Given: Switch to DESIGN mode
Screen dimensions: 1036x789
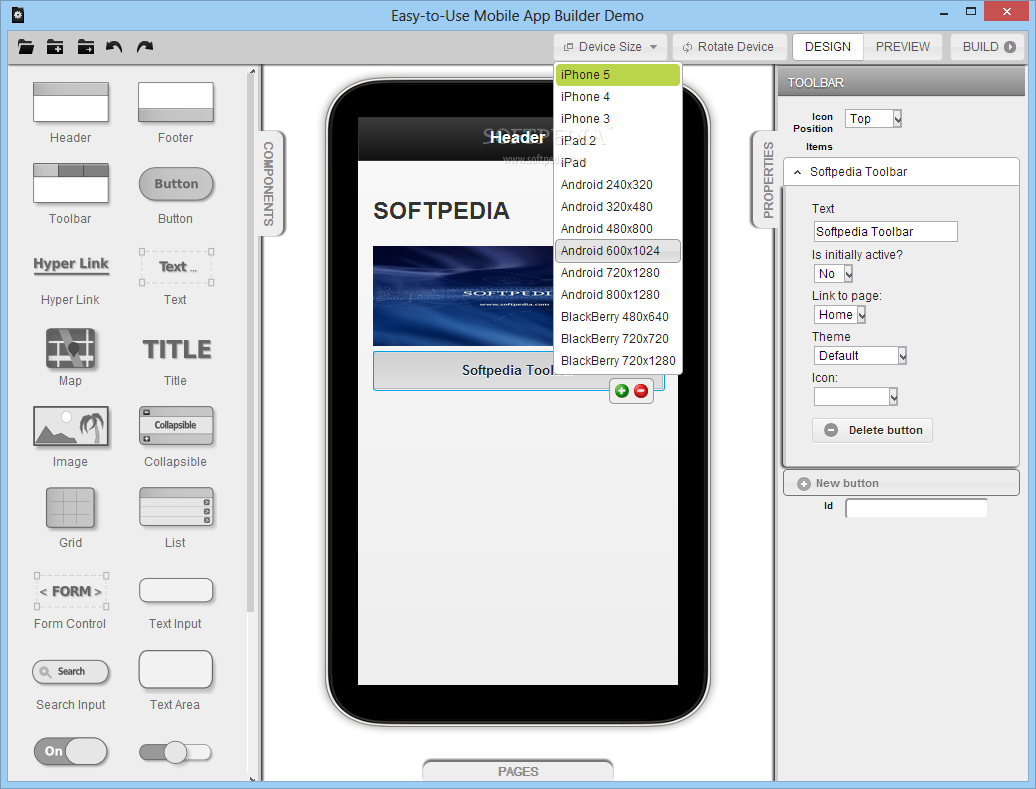Looking at the screenshot, I should pos(827,47).
